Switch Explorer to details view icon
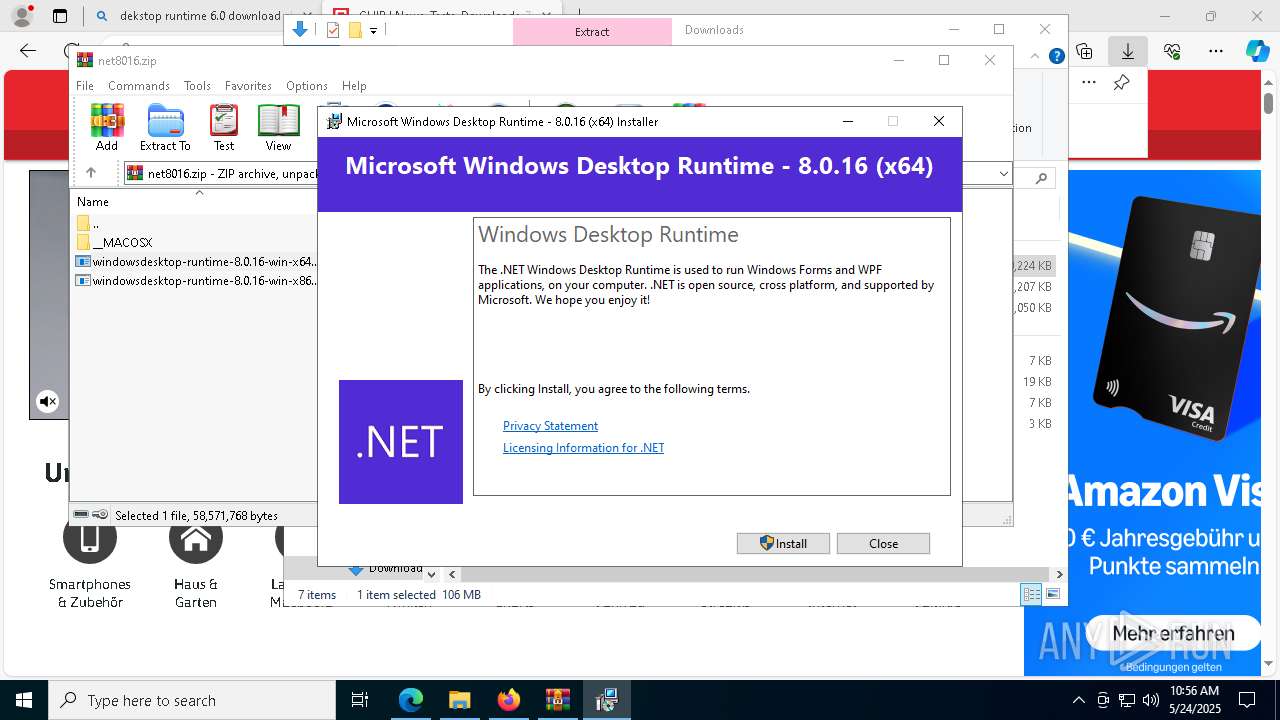This screenshot has width=1280, height=720. click(1031, 595)
